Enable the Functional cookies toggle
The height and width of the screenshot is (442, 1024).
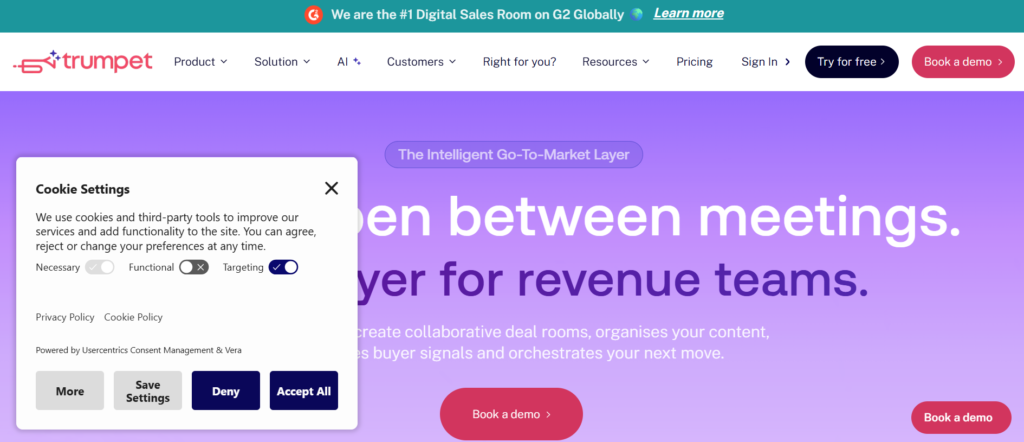[194, 267]
